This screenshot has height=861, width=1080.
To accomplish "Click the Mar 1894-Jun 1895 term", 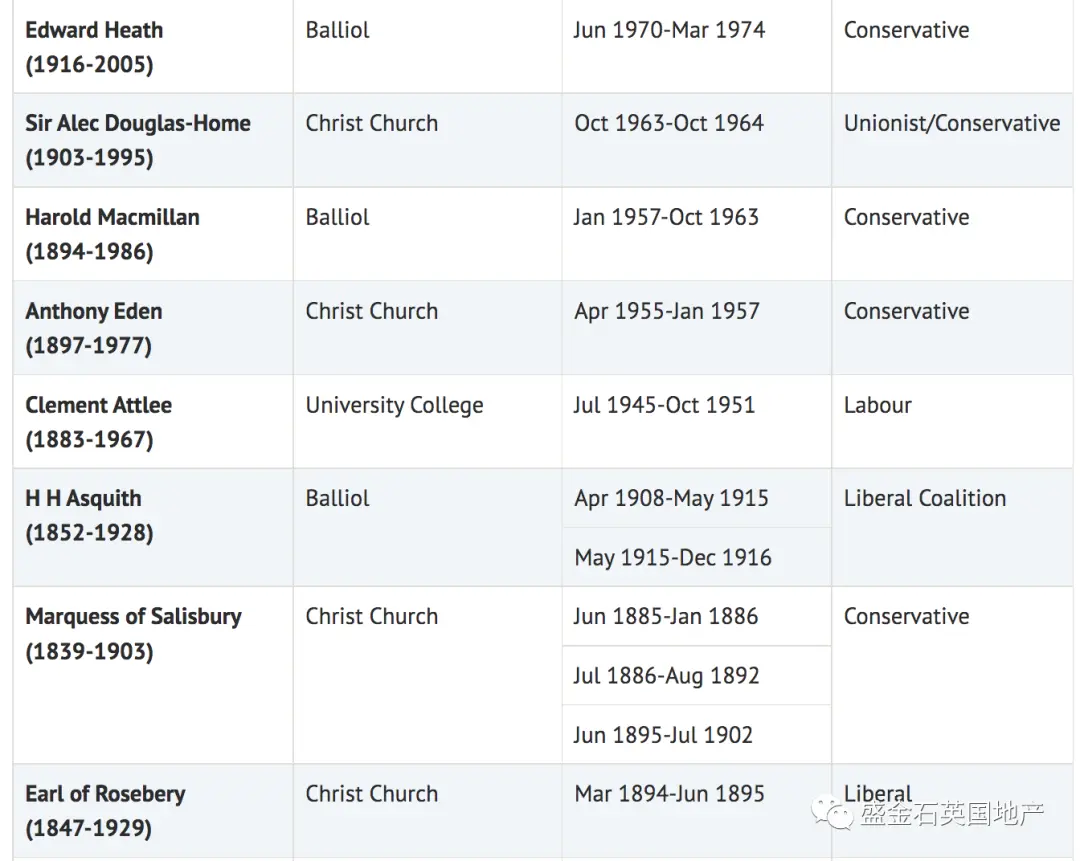I will pos(669,793).
